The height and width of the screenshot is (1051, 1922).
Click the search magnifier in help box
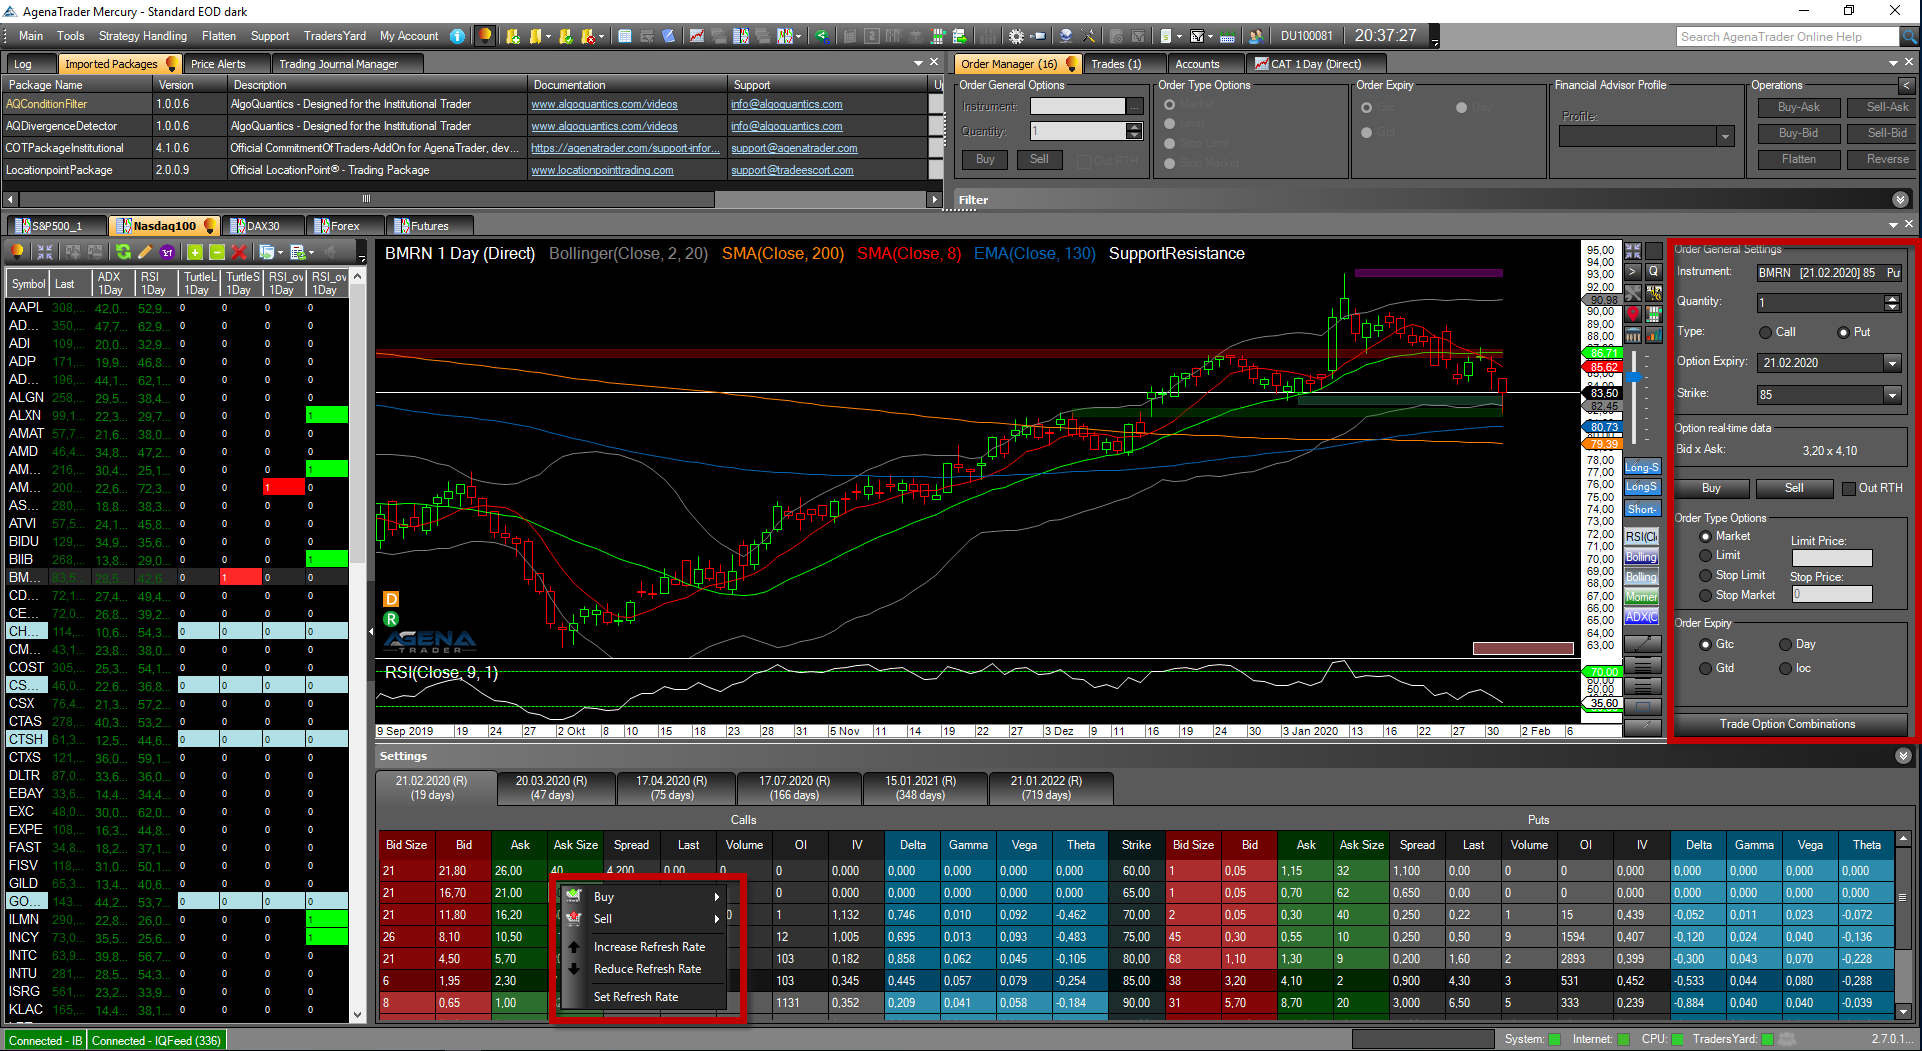coord(1909,37)
